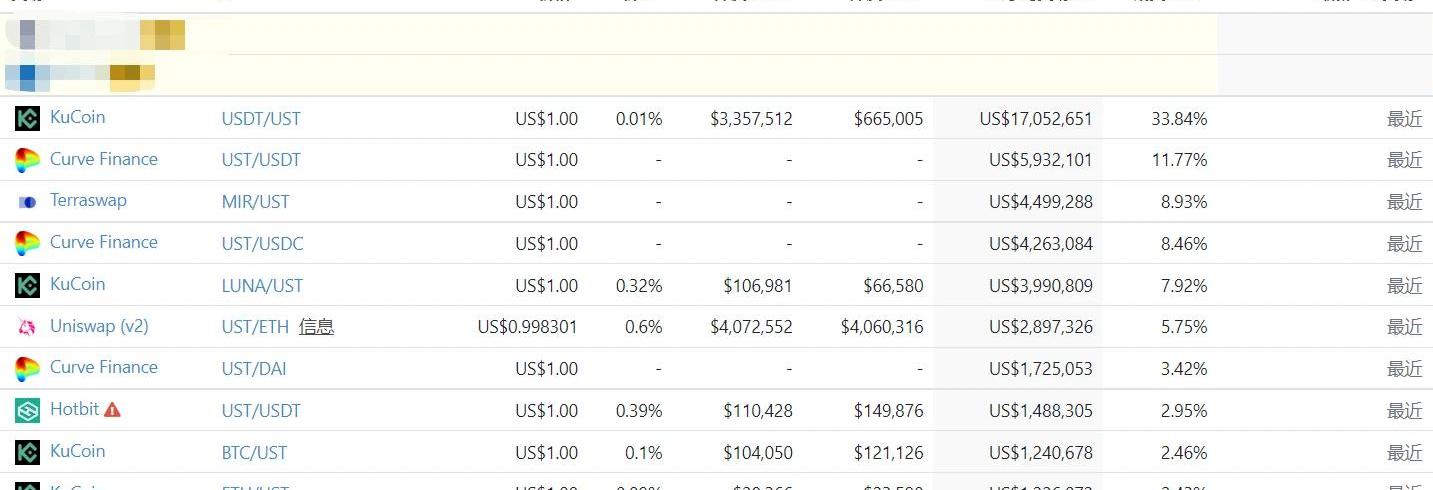1433x490 pixels.
Task: Open the BTC/UST trading pair
Action: coord(254,453)
